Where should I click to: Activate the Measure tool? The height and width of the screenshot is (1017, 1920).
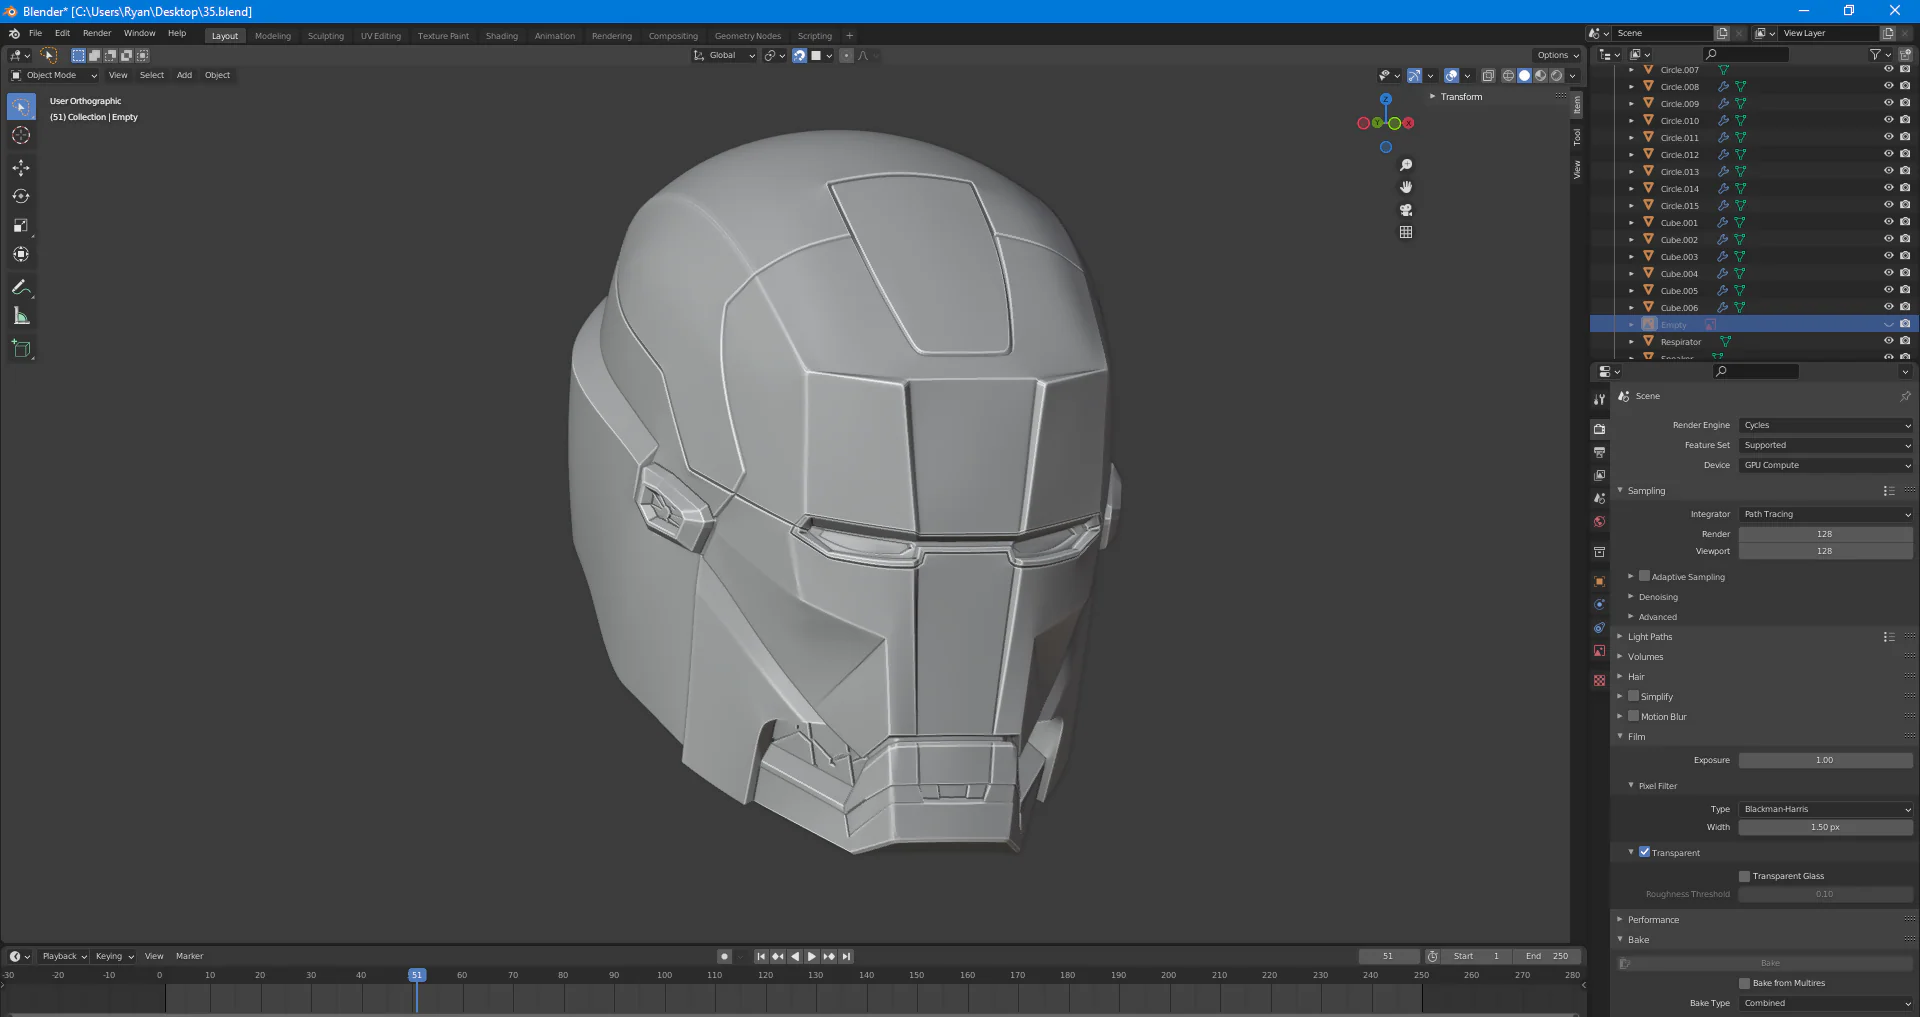(x=21, y=317)
